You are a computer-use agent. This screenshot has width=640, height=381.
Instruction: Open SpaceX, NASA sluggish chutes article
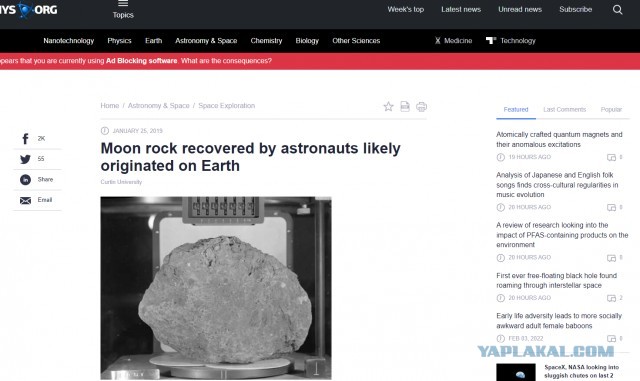(581, 372)
